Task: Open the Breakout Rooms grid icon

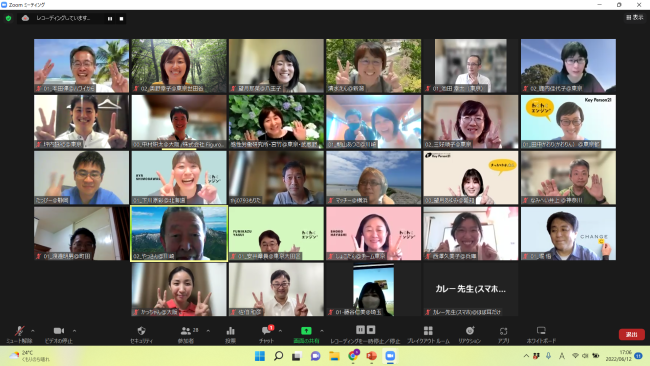Action: point(428,330)
